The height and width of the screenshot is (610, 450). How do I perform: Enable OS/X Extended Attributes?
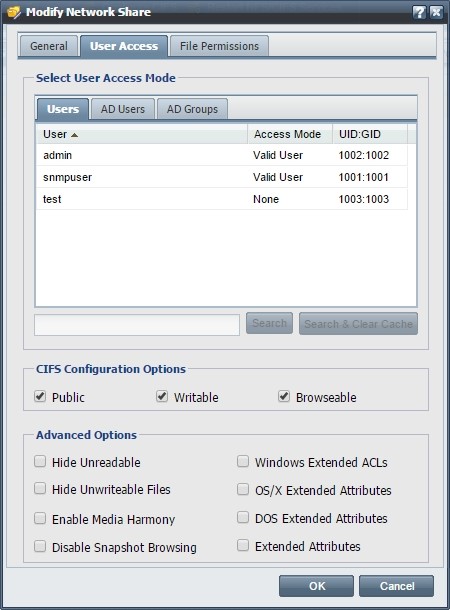pos(243,489)
